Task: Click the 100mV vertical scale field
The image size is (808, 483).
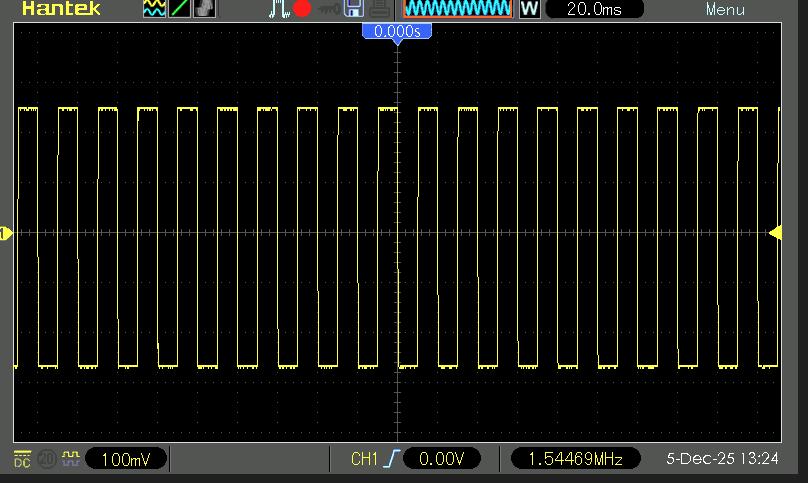Action: click(126, 459)
